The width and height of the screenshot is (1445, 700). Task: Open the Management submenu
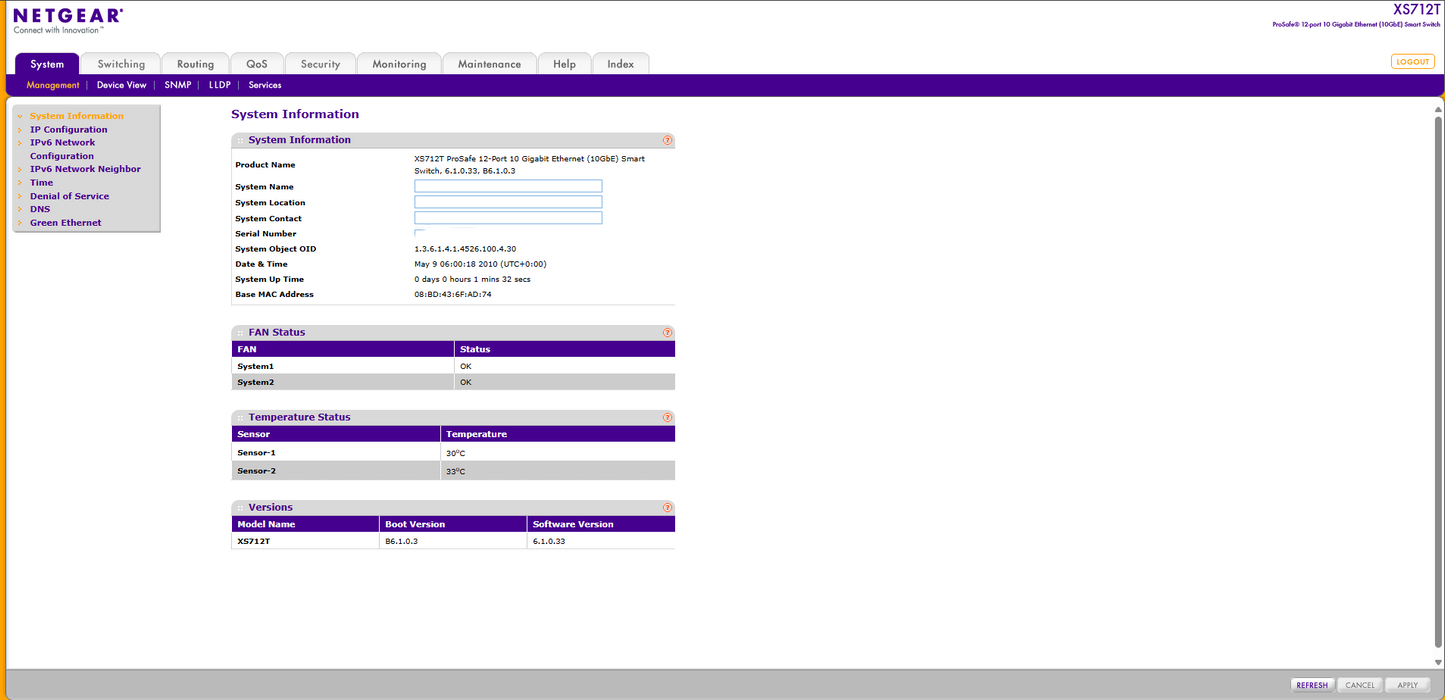53,85
